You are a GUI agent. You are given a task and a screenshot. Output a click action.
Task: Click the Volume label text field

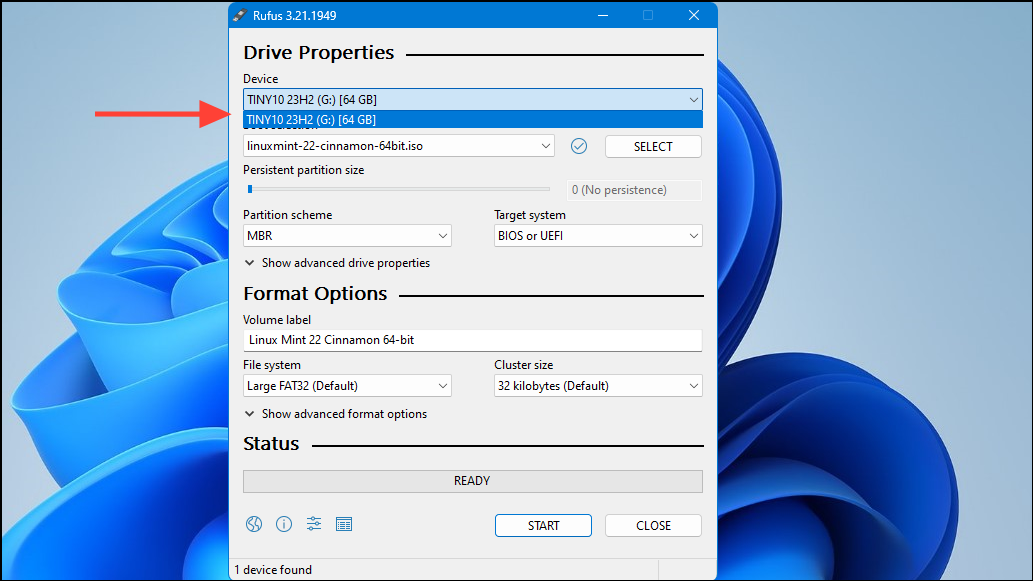[x=472, y=340]
